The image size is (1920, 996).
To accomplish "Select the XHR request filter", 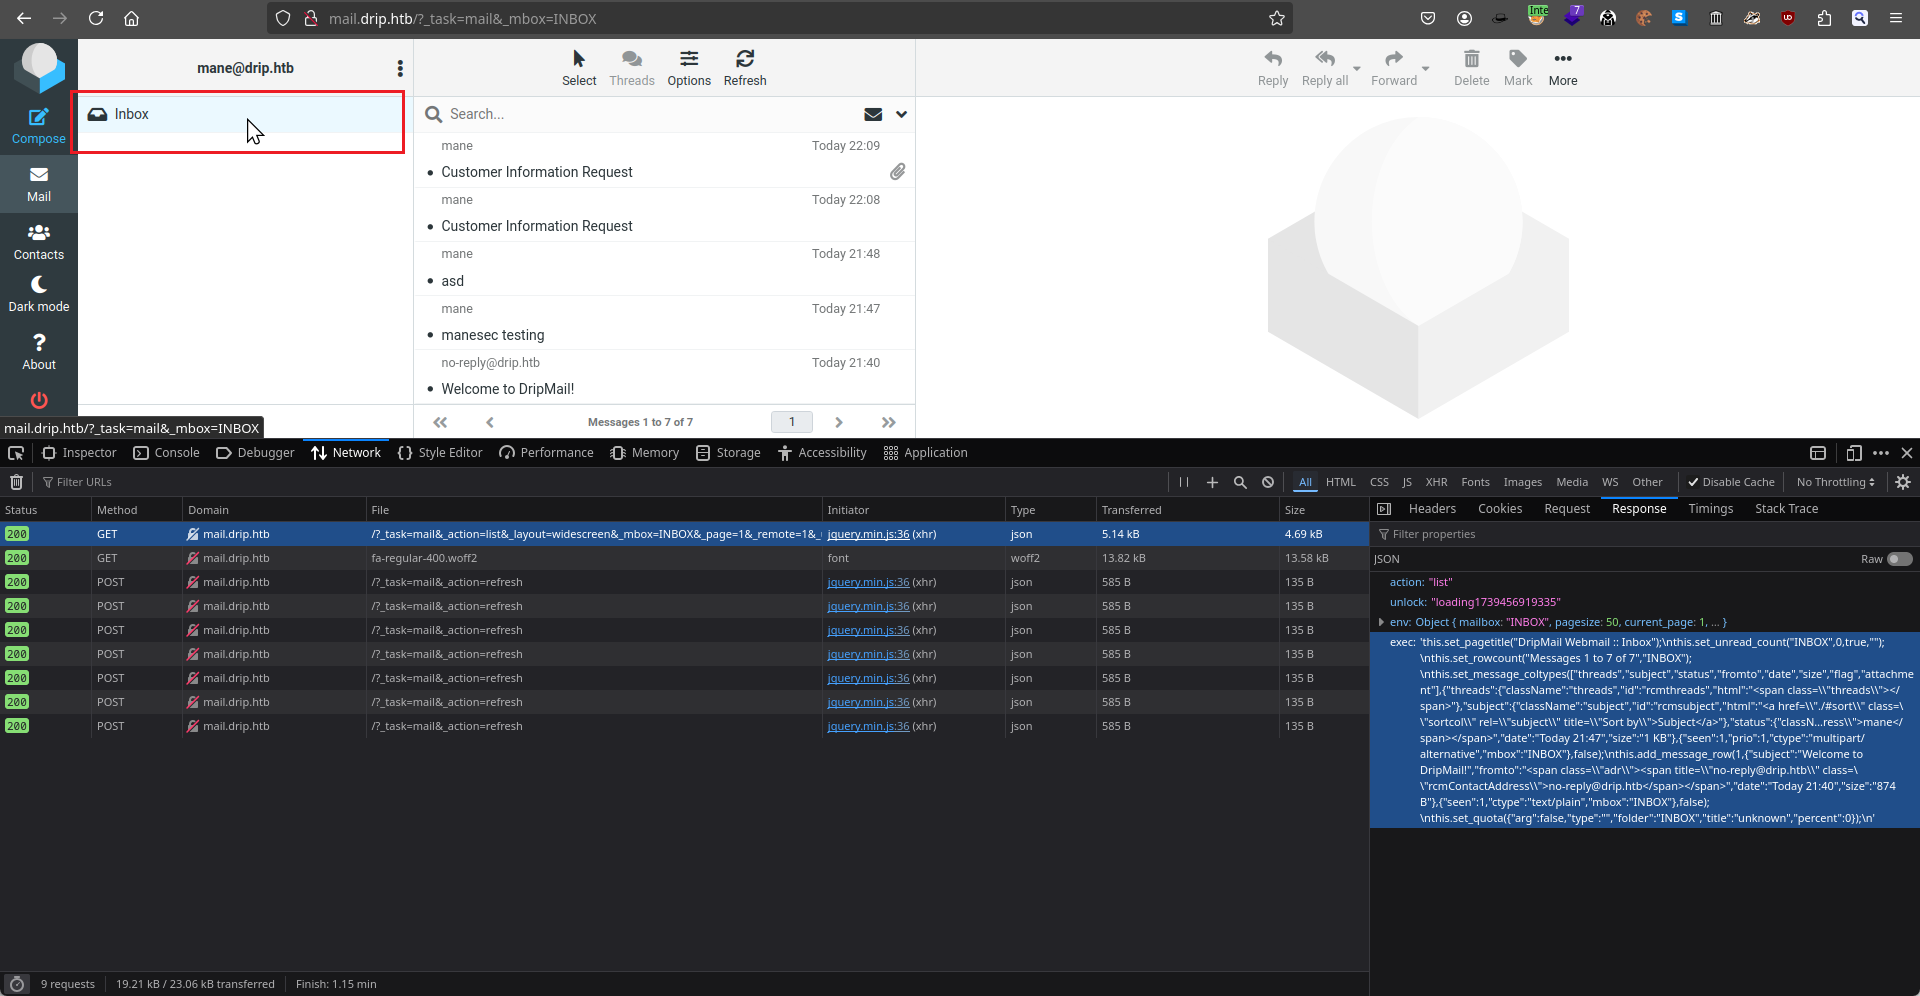I will click(x=1436, y=482).
